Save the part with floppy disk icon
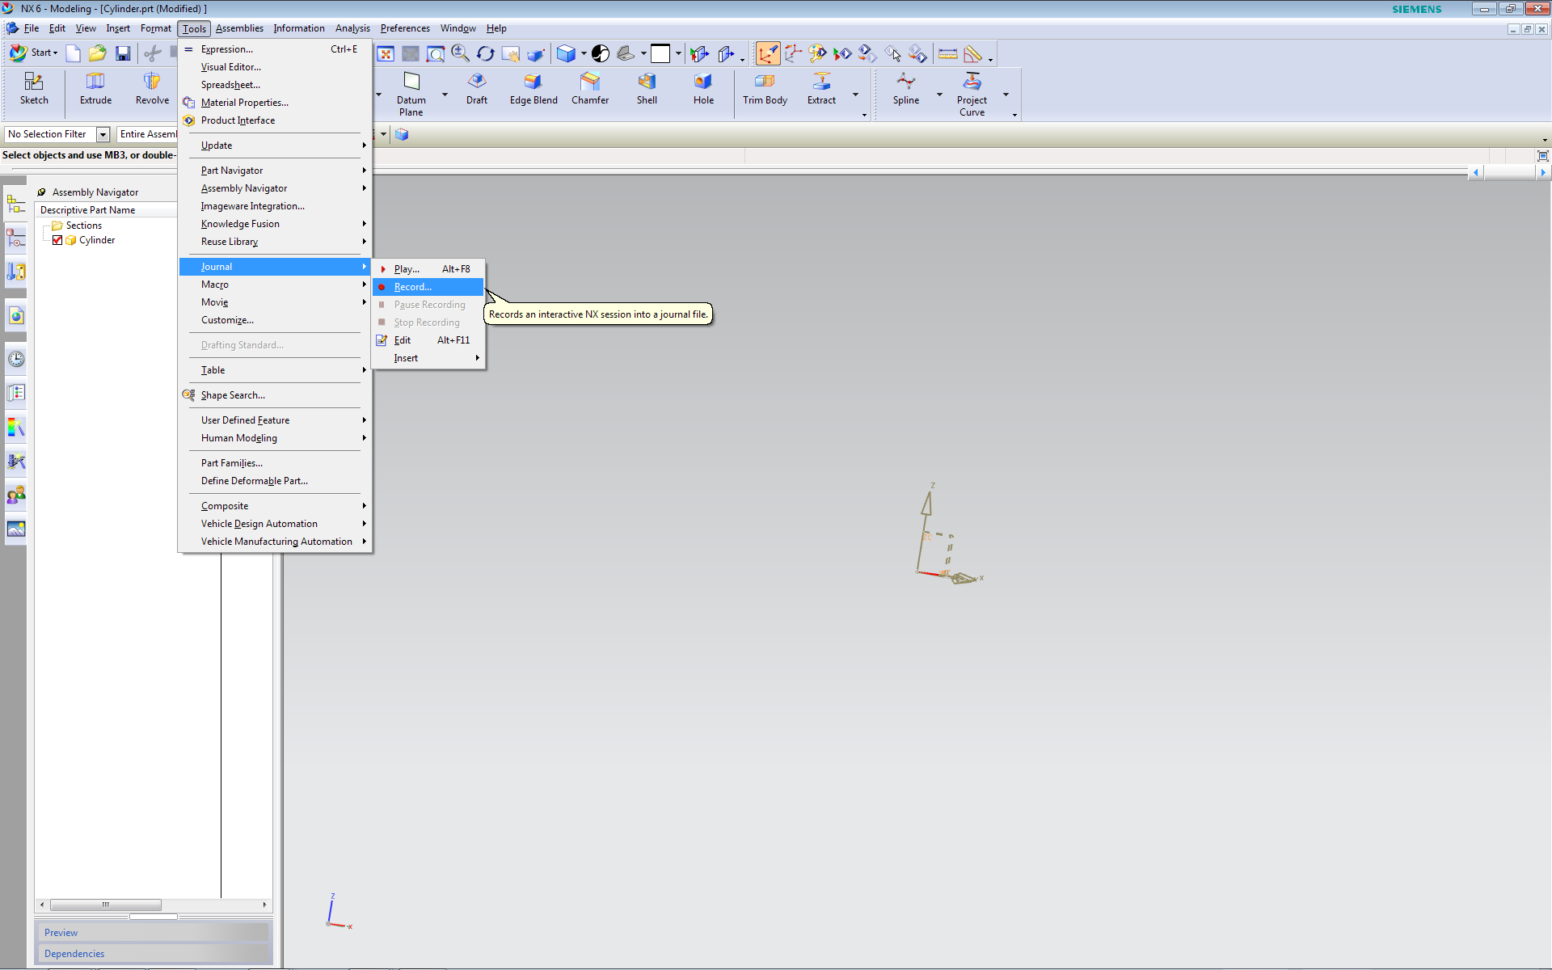The width and height of the screenshot is (1552, 970). click(x=122, y=53)
